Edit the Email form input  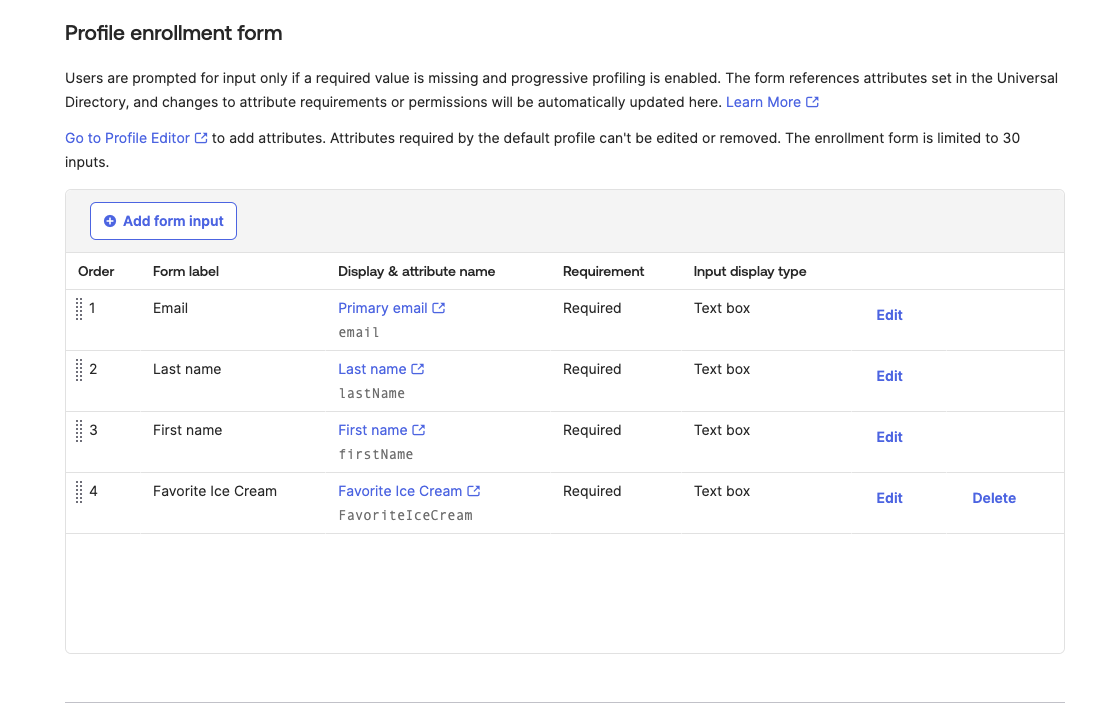(889, 315)
